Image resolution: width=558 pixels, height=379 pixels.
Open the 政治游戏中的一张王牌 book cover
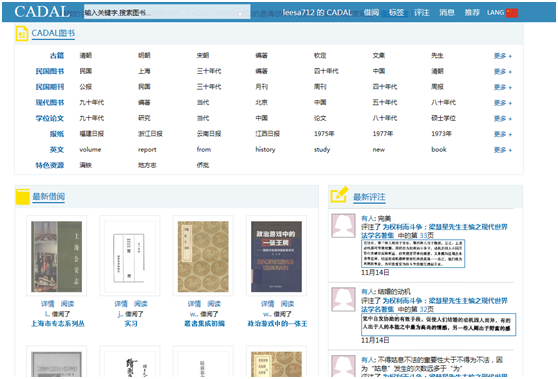pos(277,256)
